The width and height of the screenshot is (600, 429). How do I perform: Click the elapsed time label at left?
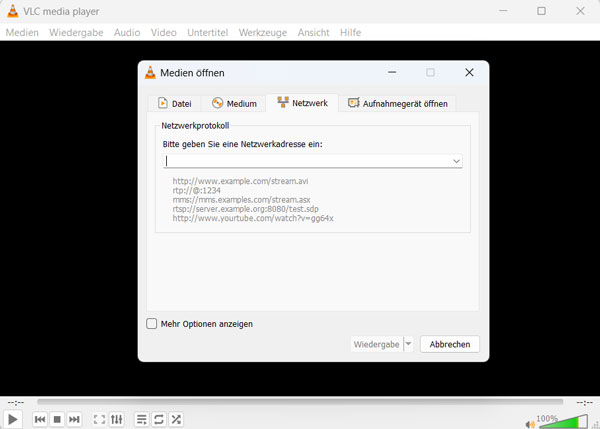16,402
